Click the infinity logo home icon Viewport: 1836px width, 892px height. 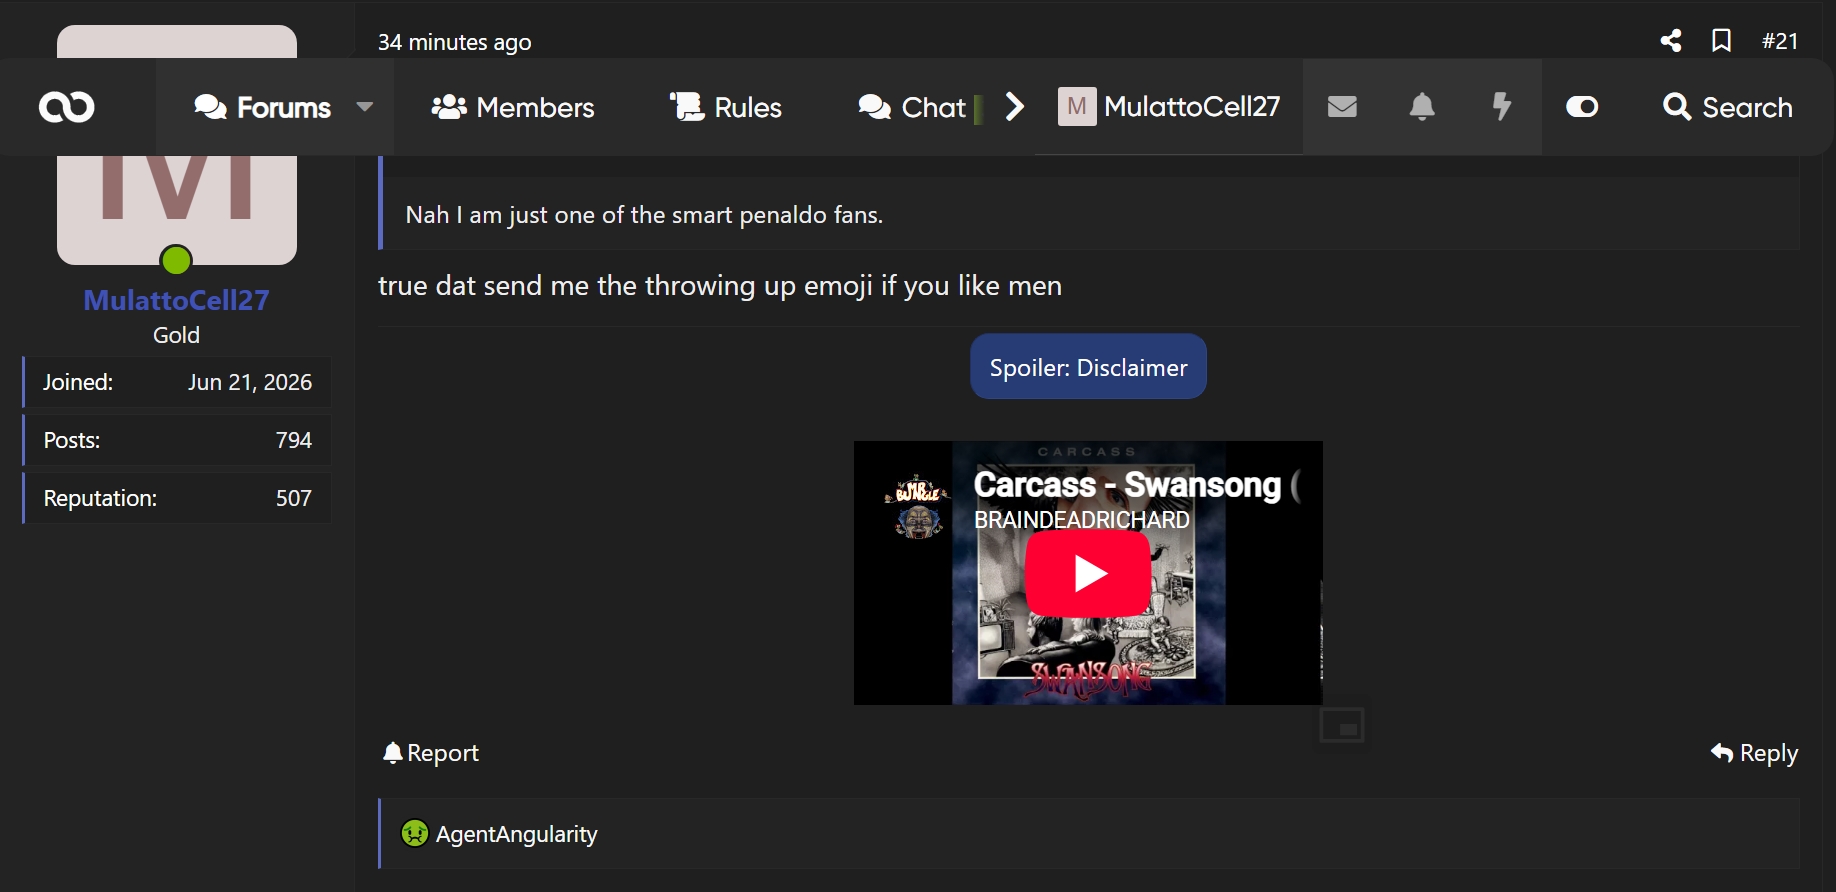[67, 107]
